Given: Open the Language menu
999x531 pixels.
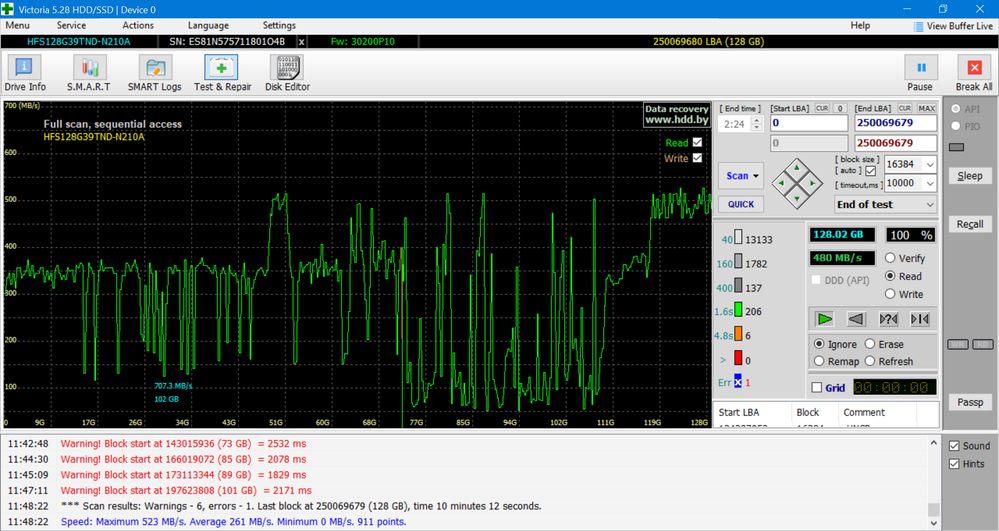Looking at the screenshot, I should pyautogui.click(x=208, y=25).
